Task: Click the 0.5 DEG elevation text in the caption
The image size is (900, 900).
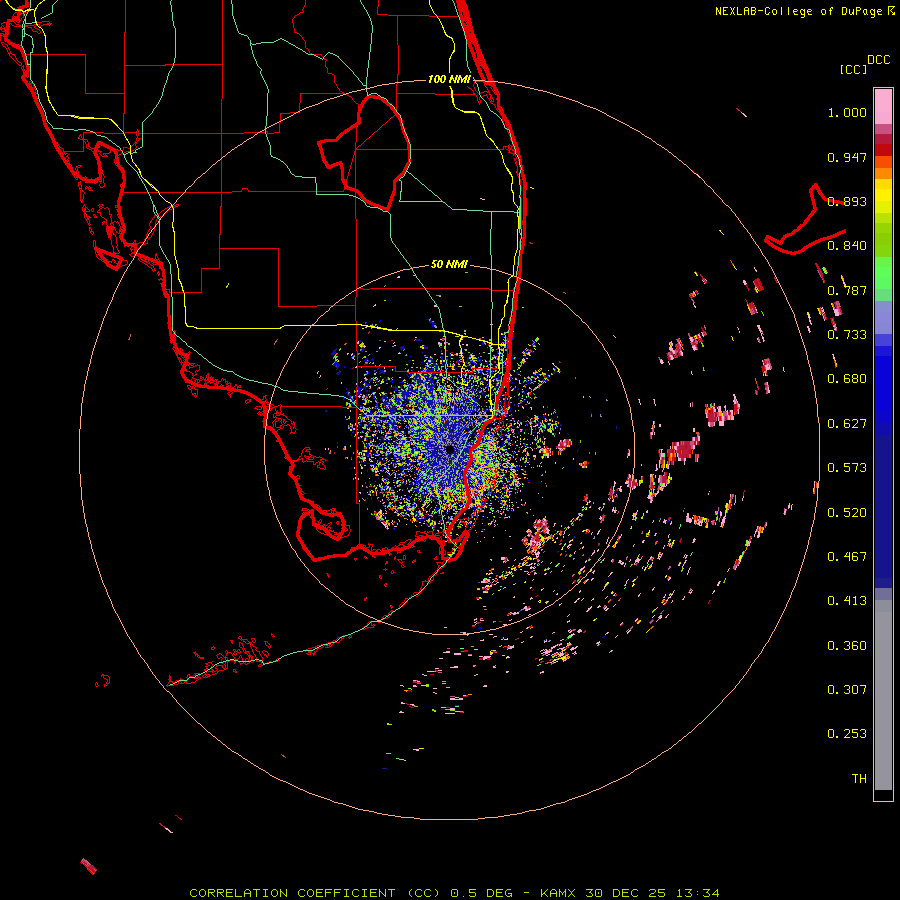Action: click(481, 893)
